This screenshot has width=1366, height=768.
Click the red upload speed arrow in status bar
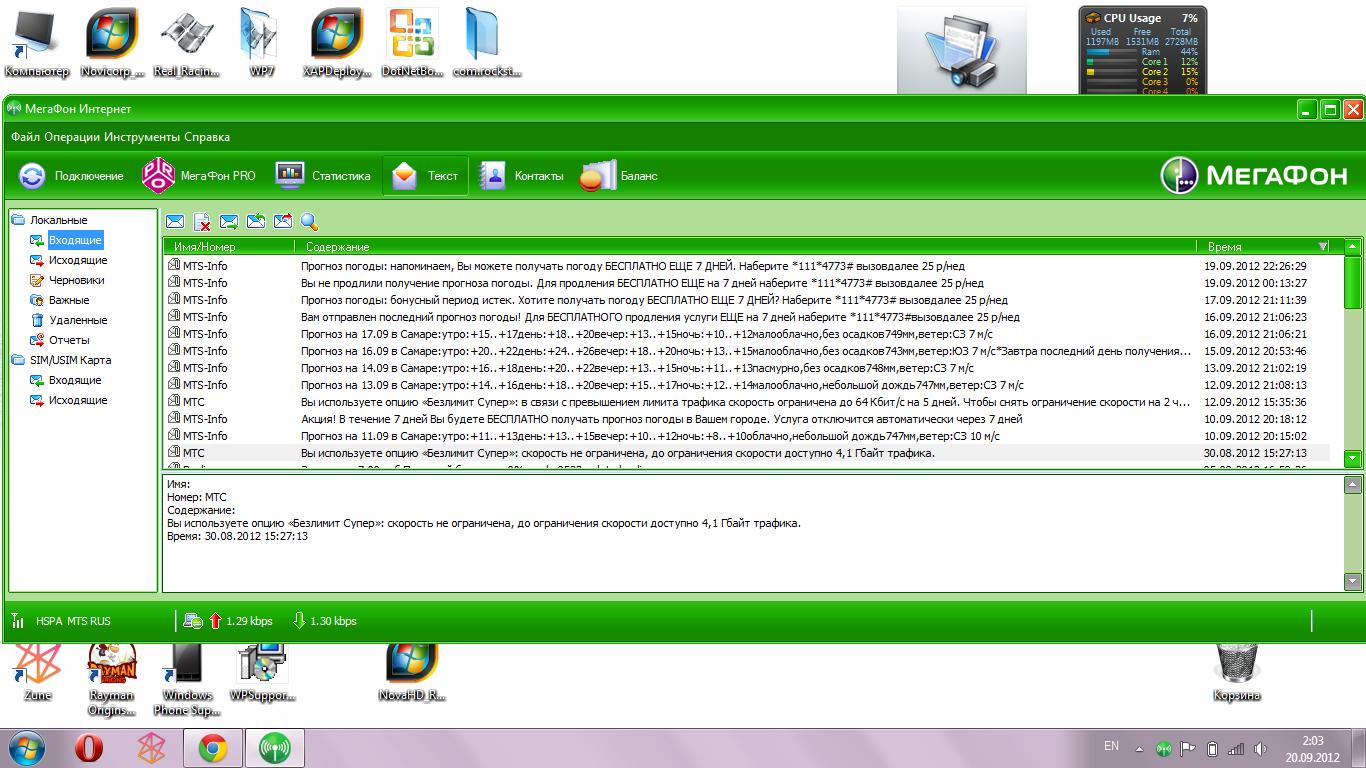[x=215, y=621]
